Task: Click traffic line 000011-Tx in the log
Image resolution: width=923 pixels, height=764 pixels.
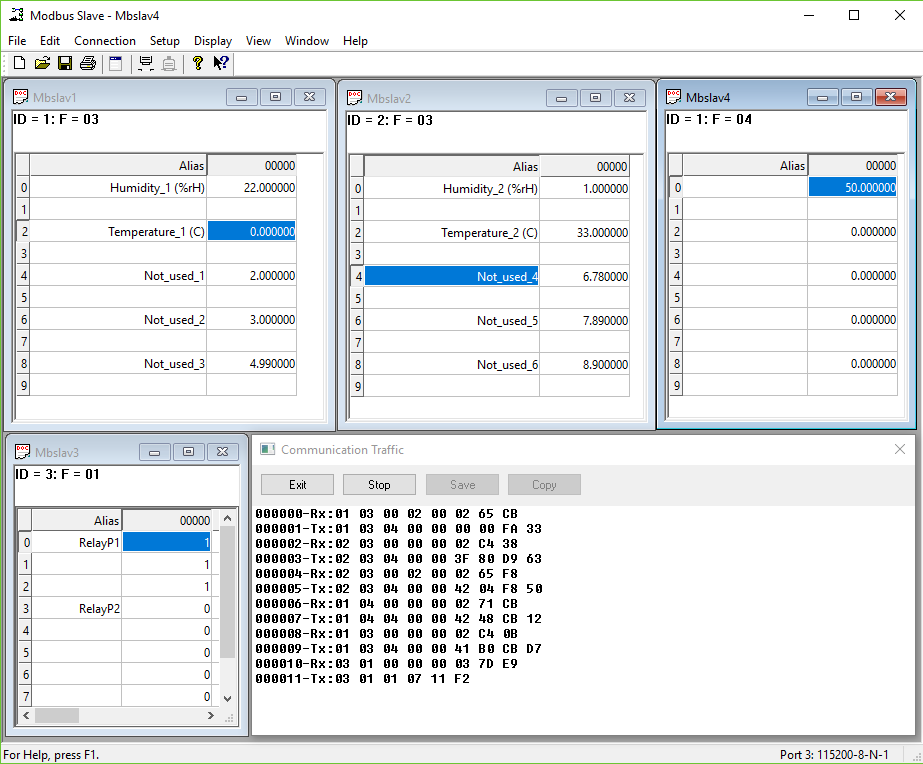Action: click(x=363, y=679)
